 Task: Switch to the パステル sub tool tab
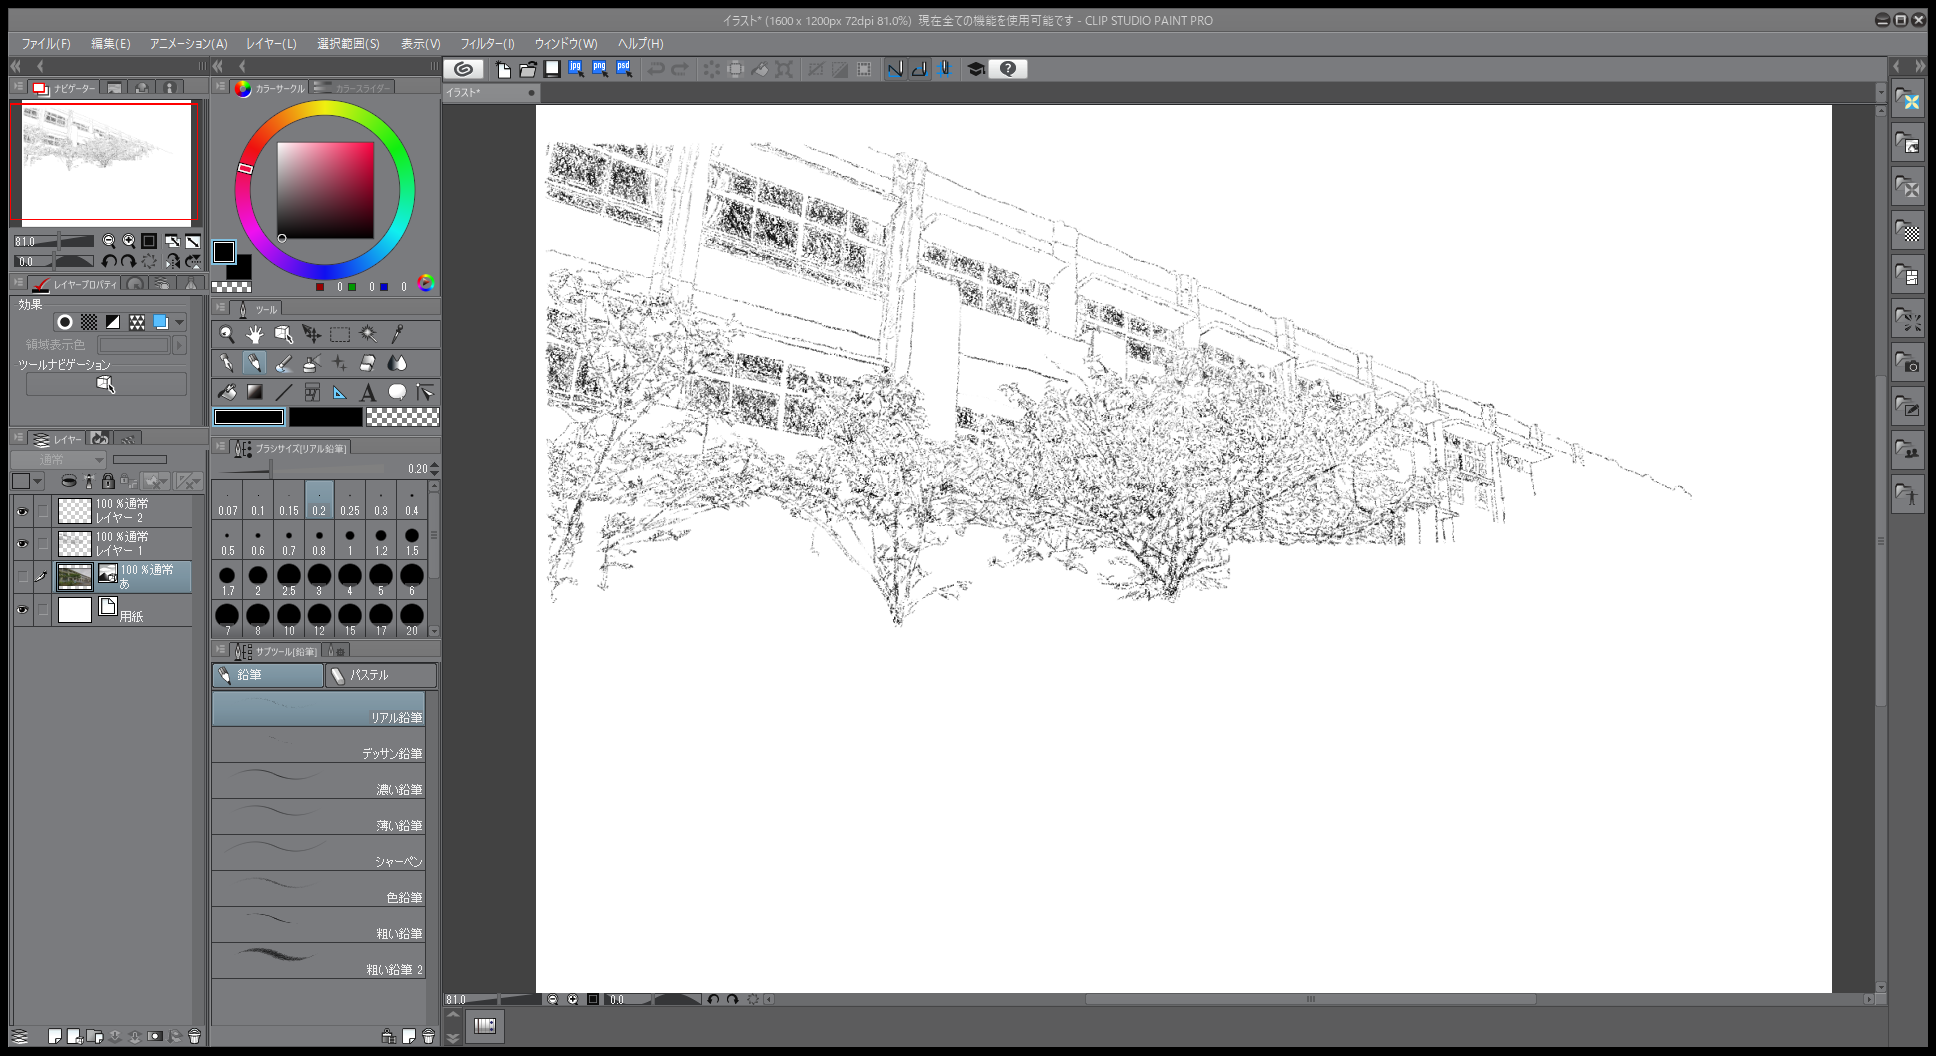381,676
